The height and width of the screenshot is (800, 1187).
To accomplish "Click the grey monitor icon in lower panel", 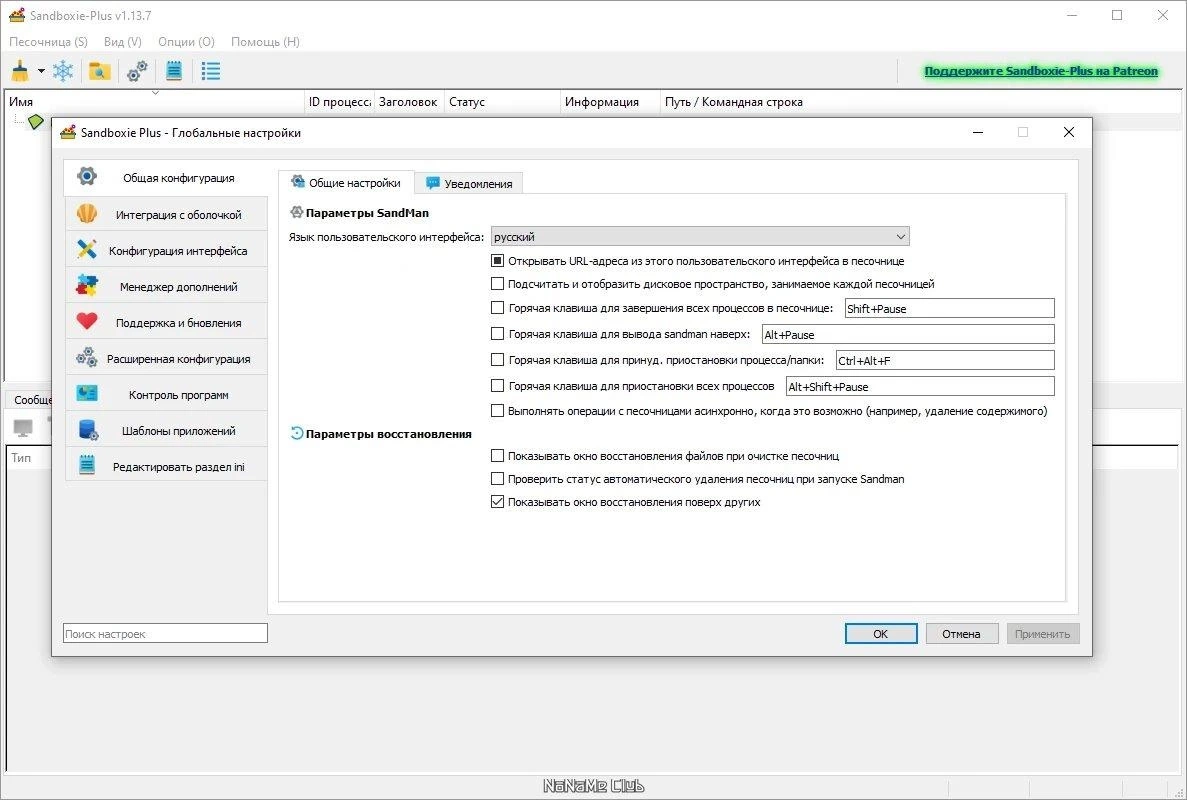I will pyautogui.click(x=23, y=428).
